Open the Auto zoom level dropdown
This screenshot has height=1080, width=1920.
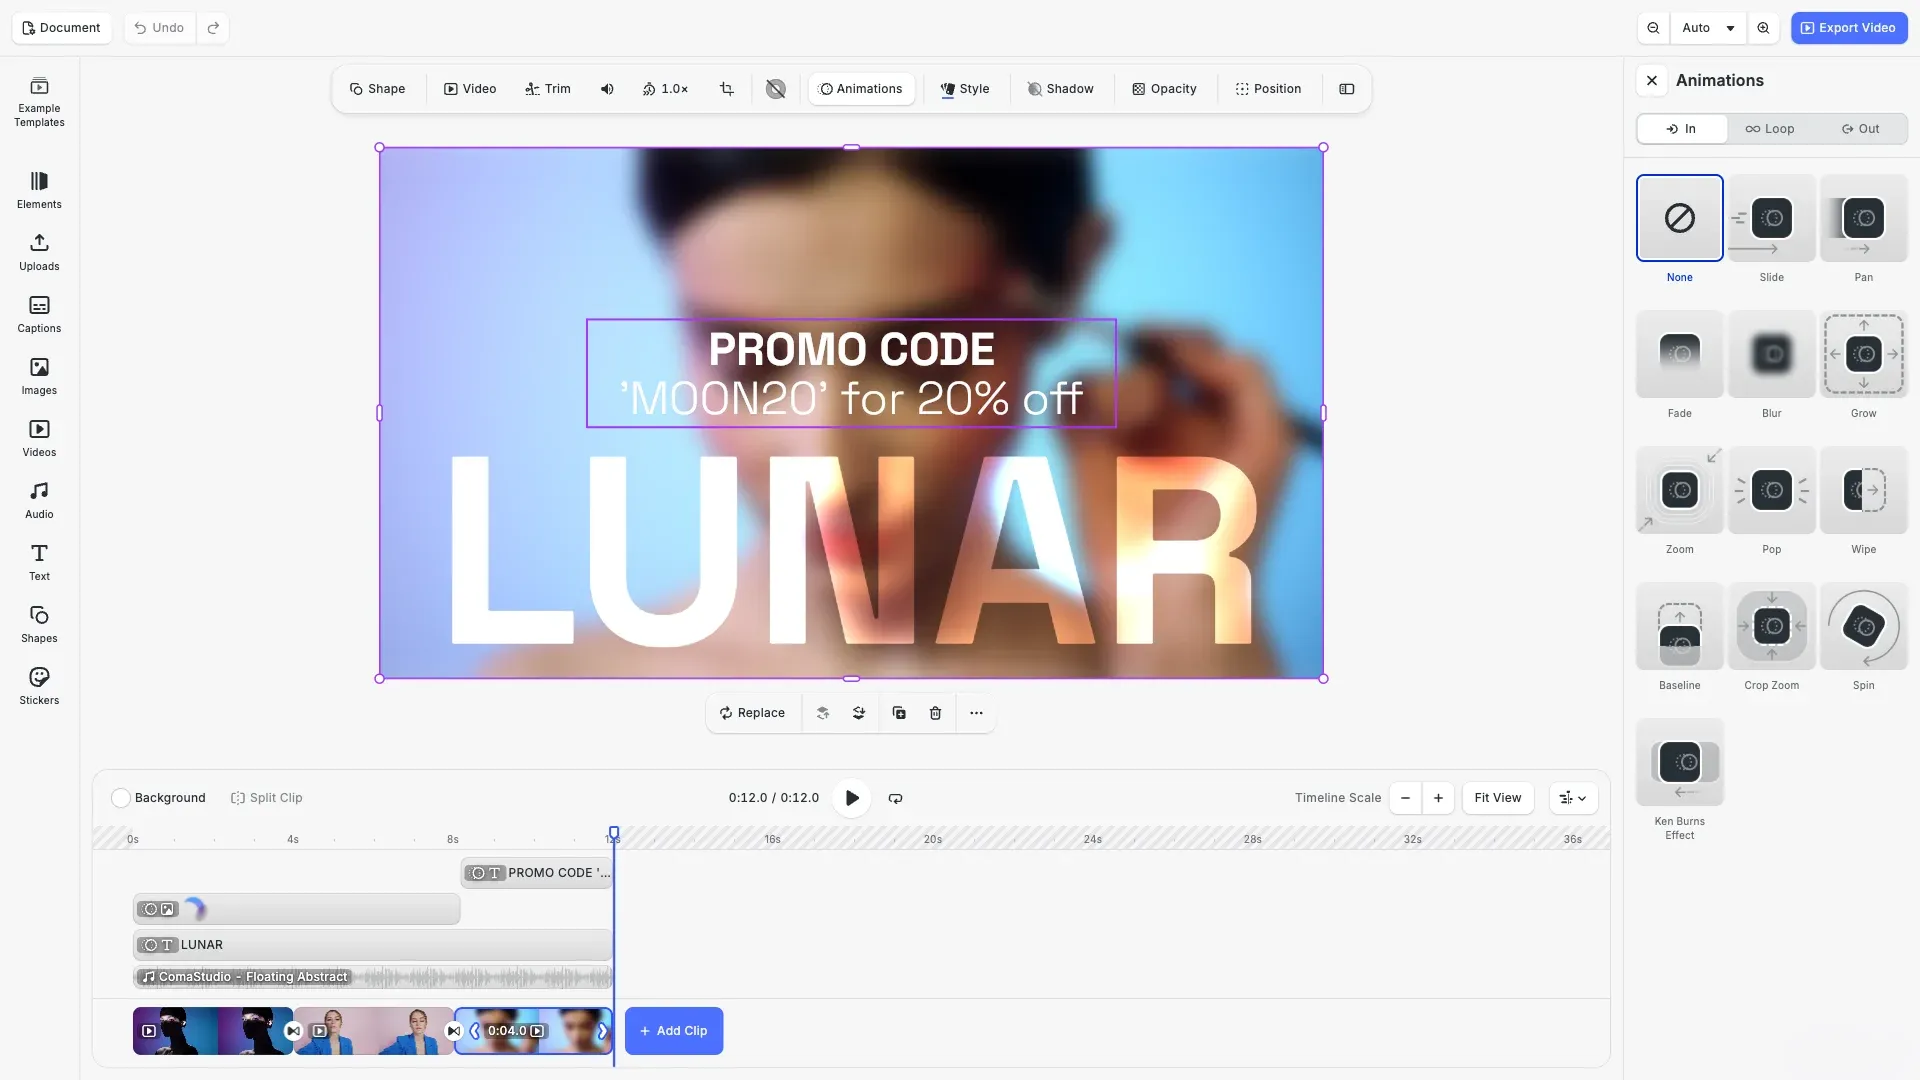[1708, 28]
